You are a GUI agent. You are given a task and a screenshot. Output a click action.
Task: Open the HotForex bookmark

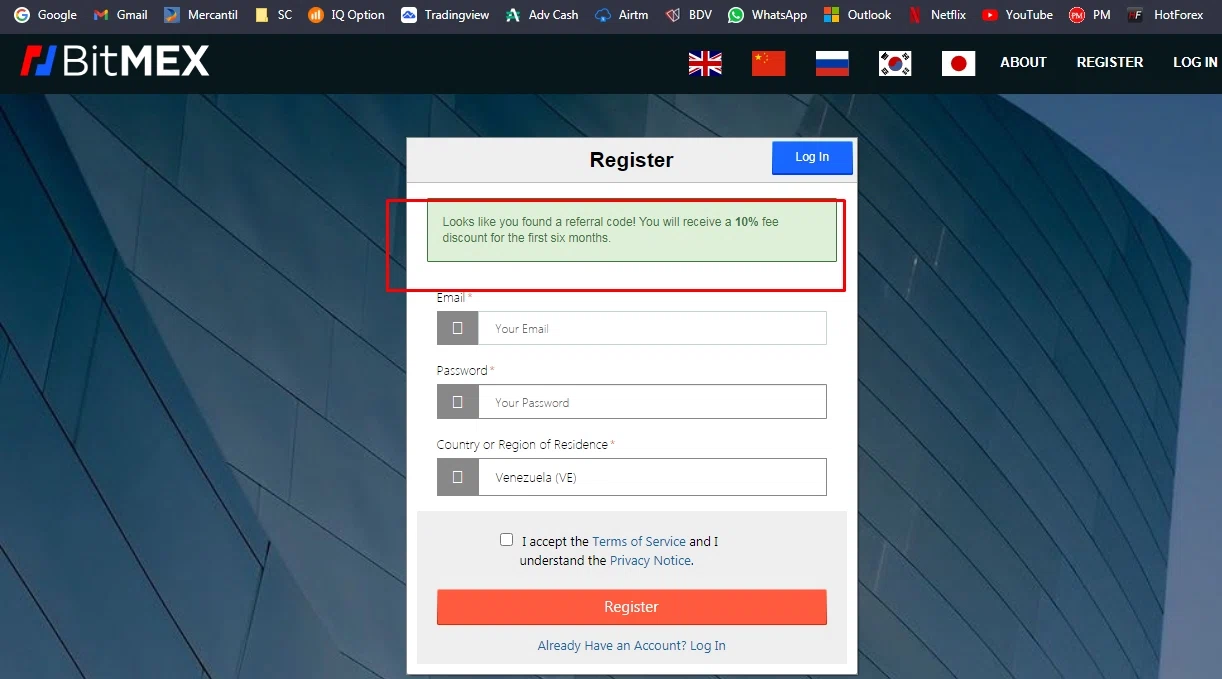pyautogui.click(x=1165, y=15)
